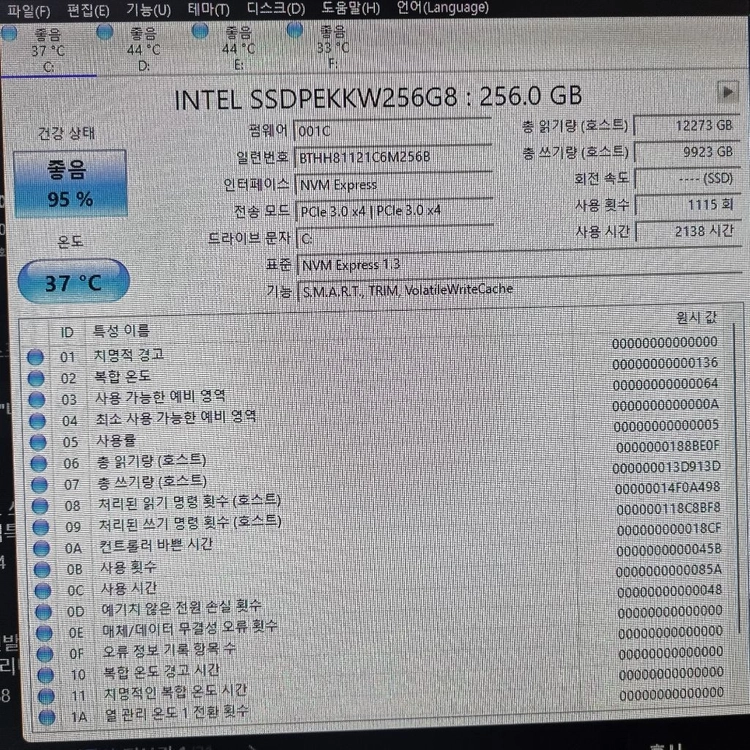Select the C: drive tab at 37 °C
750x750 pixels.
point(48,50)
